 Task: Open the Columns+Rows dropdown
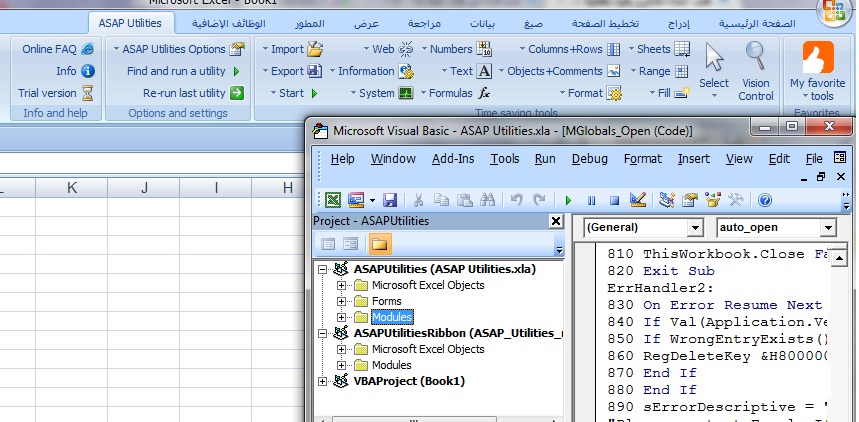click(570, 49)
